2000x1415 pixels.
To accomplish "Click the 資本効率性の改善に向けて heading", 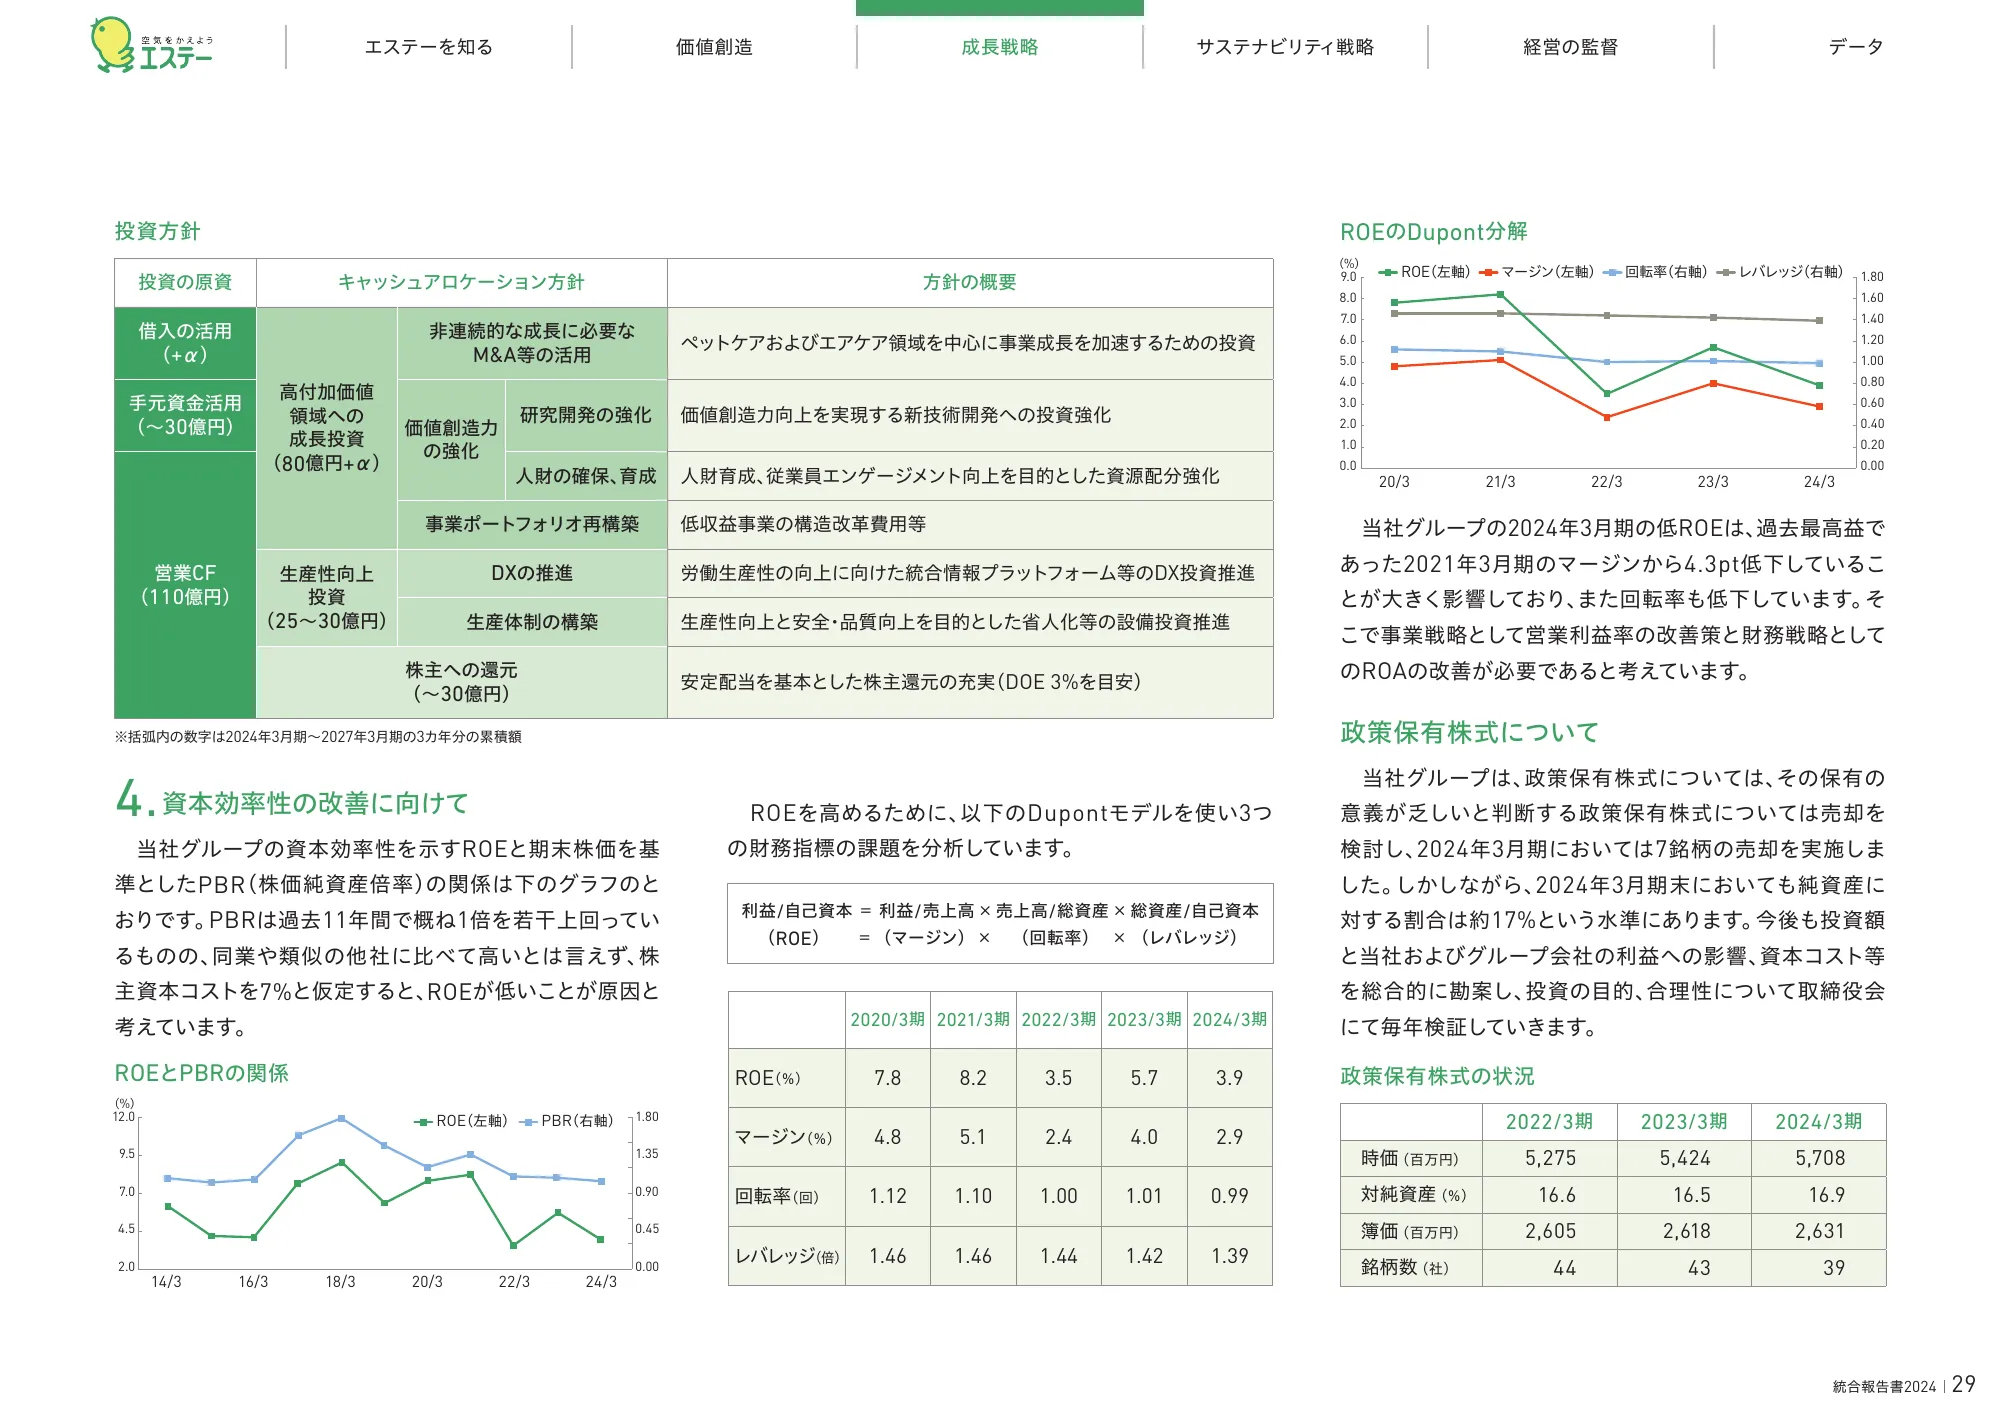I will pos(315,803).
